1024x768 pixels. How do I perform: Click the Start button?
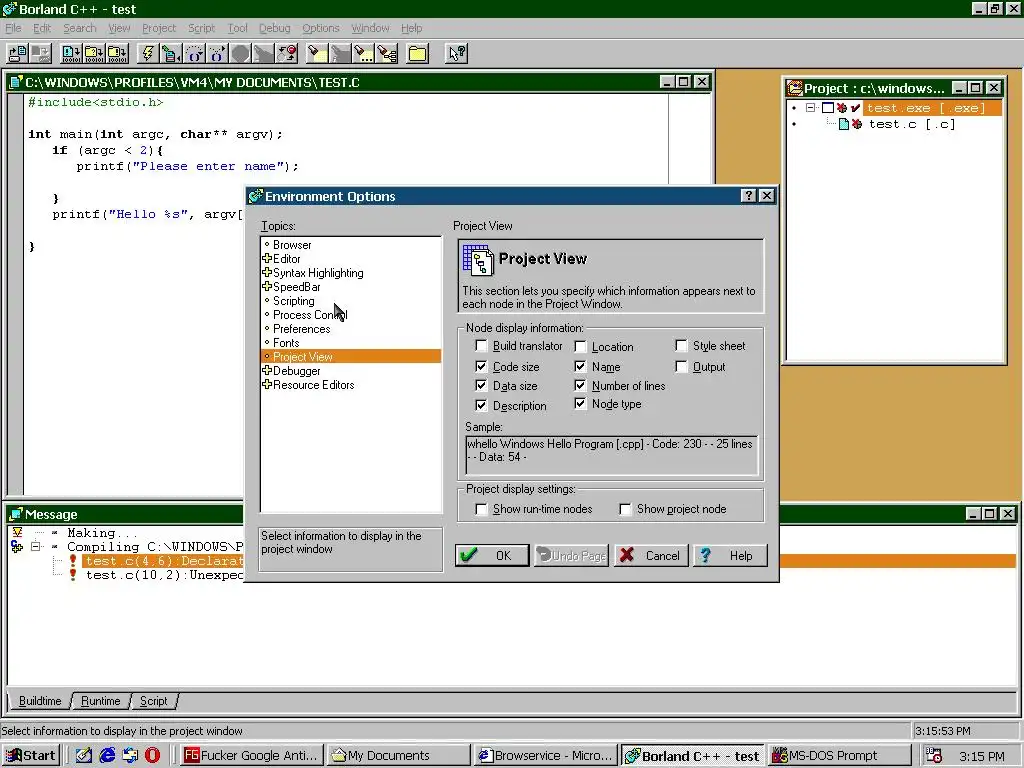pyautogui.click(x=31, y=756)
